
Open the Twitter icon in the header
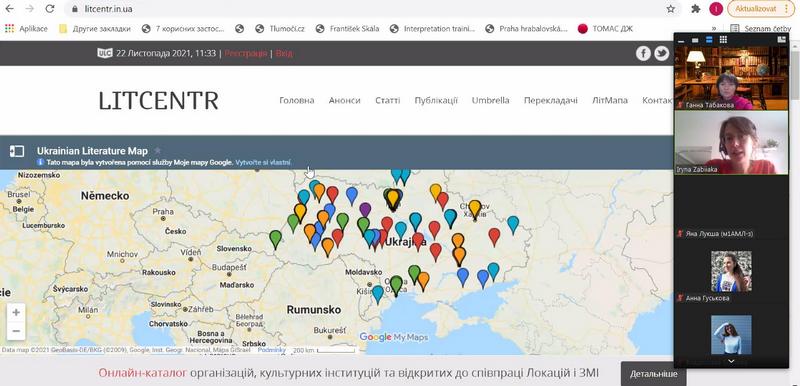[662, 54]
